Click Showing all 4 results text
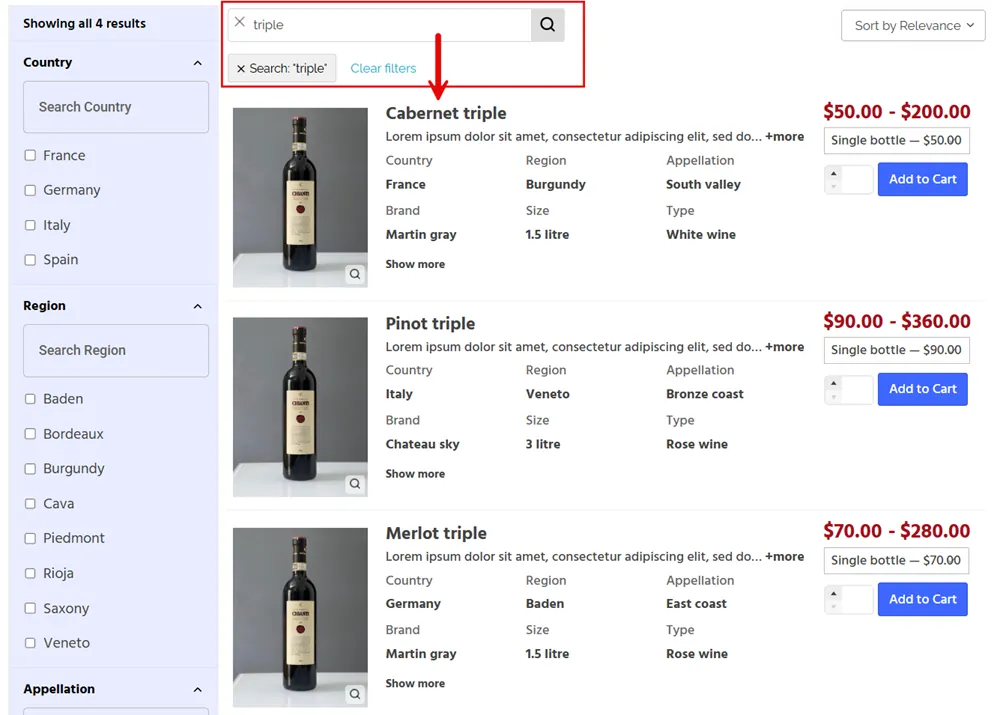The height and width of the screenshot is (715, 1000). pos(84,24)
